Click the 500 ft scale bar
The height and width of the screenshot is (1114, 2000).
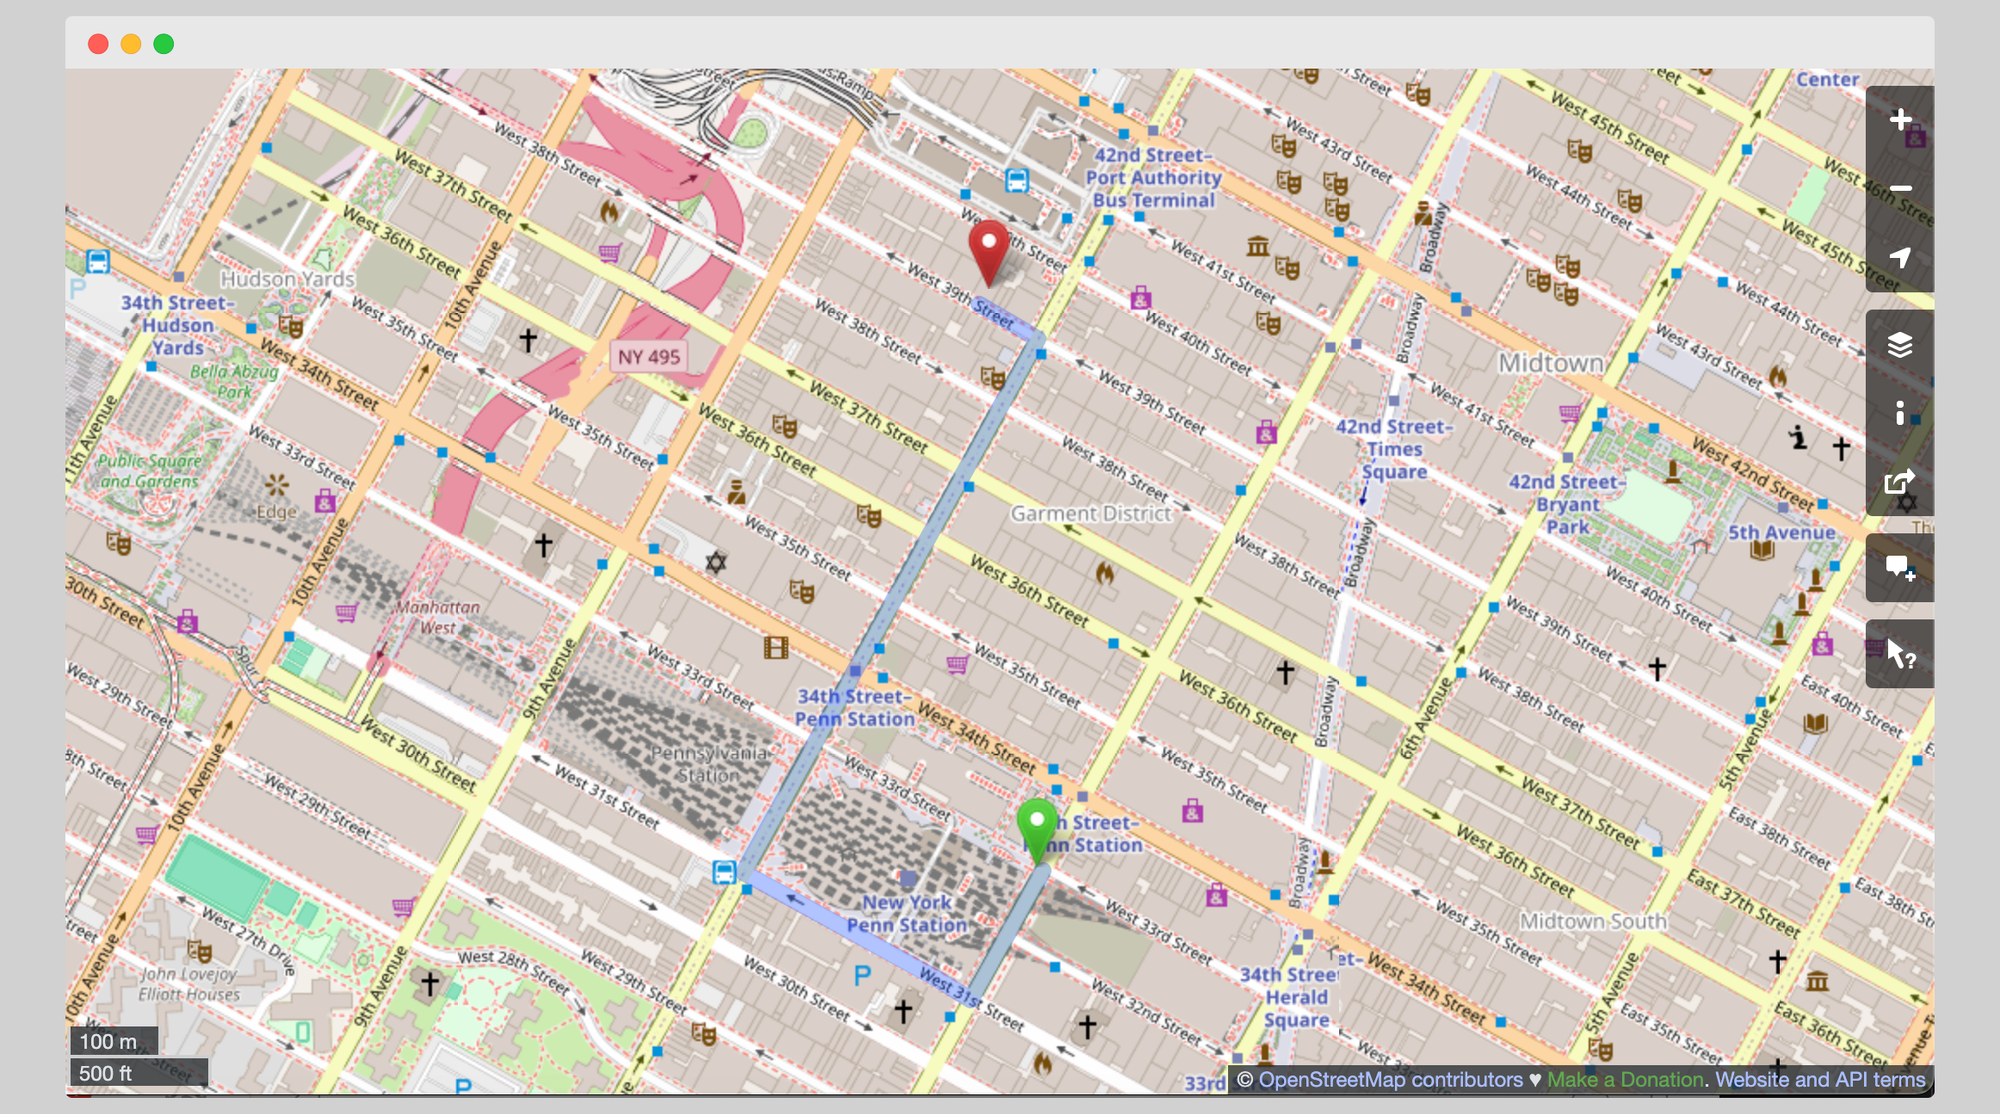[139, 1073]
